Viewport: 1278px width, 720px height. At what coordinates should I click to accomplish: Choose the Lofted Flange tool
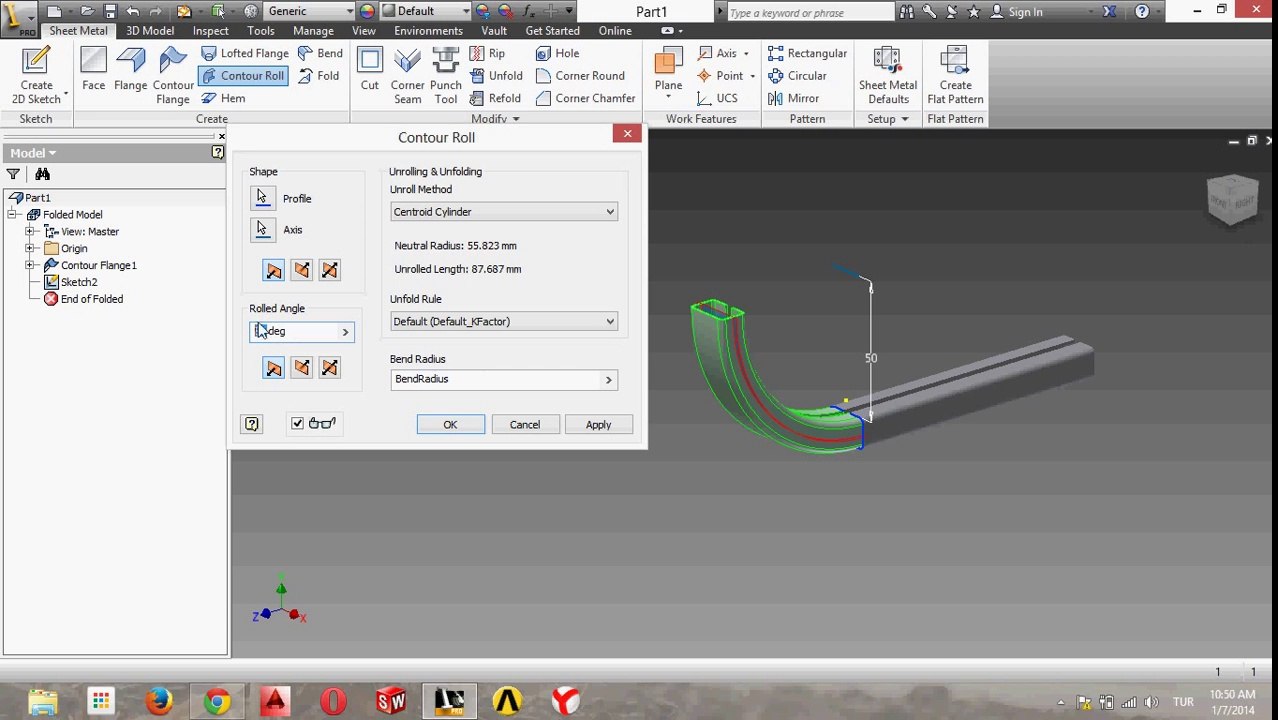(x=245, y=53)
